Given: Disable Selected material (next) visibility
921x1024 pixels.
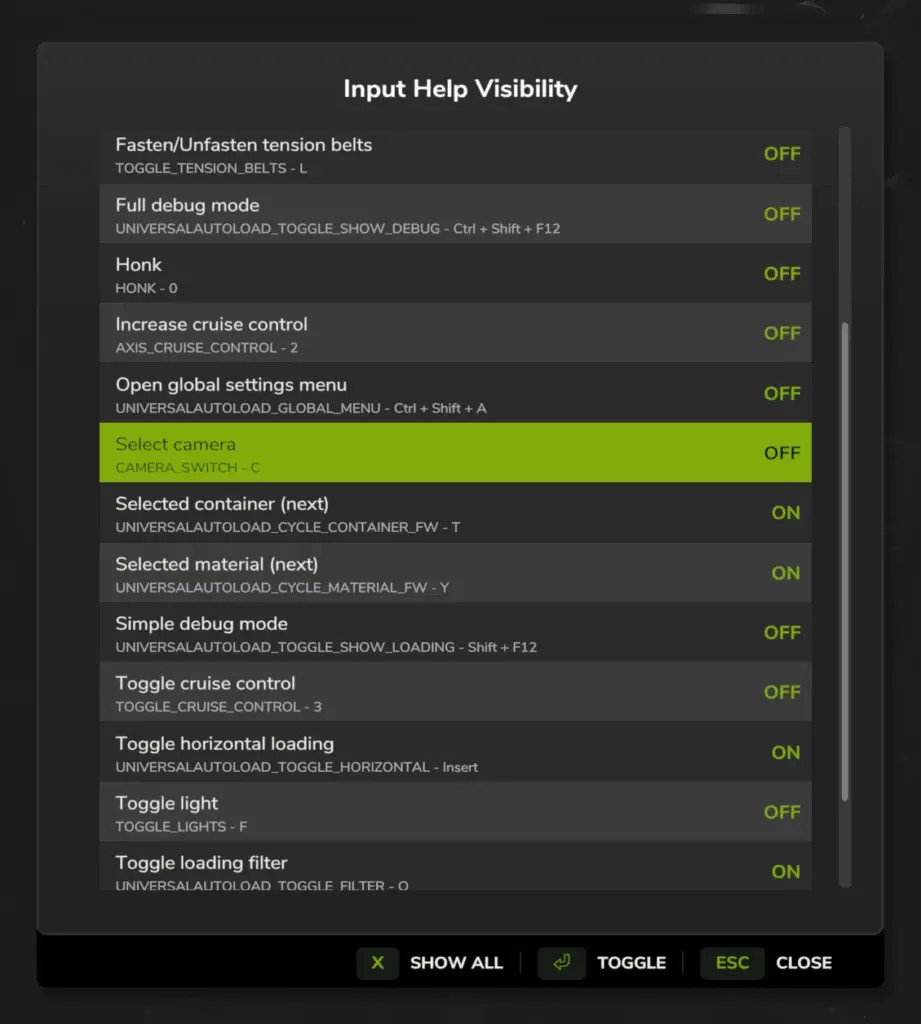Looking at the screenshot, I should (455, 572).
